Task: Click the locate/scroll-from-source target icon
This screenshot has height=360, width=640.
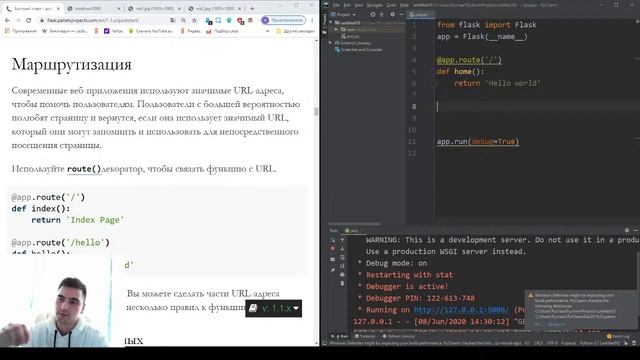Action: (x=373, y=15)
